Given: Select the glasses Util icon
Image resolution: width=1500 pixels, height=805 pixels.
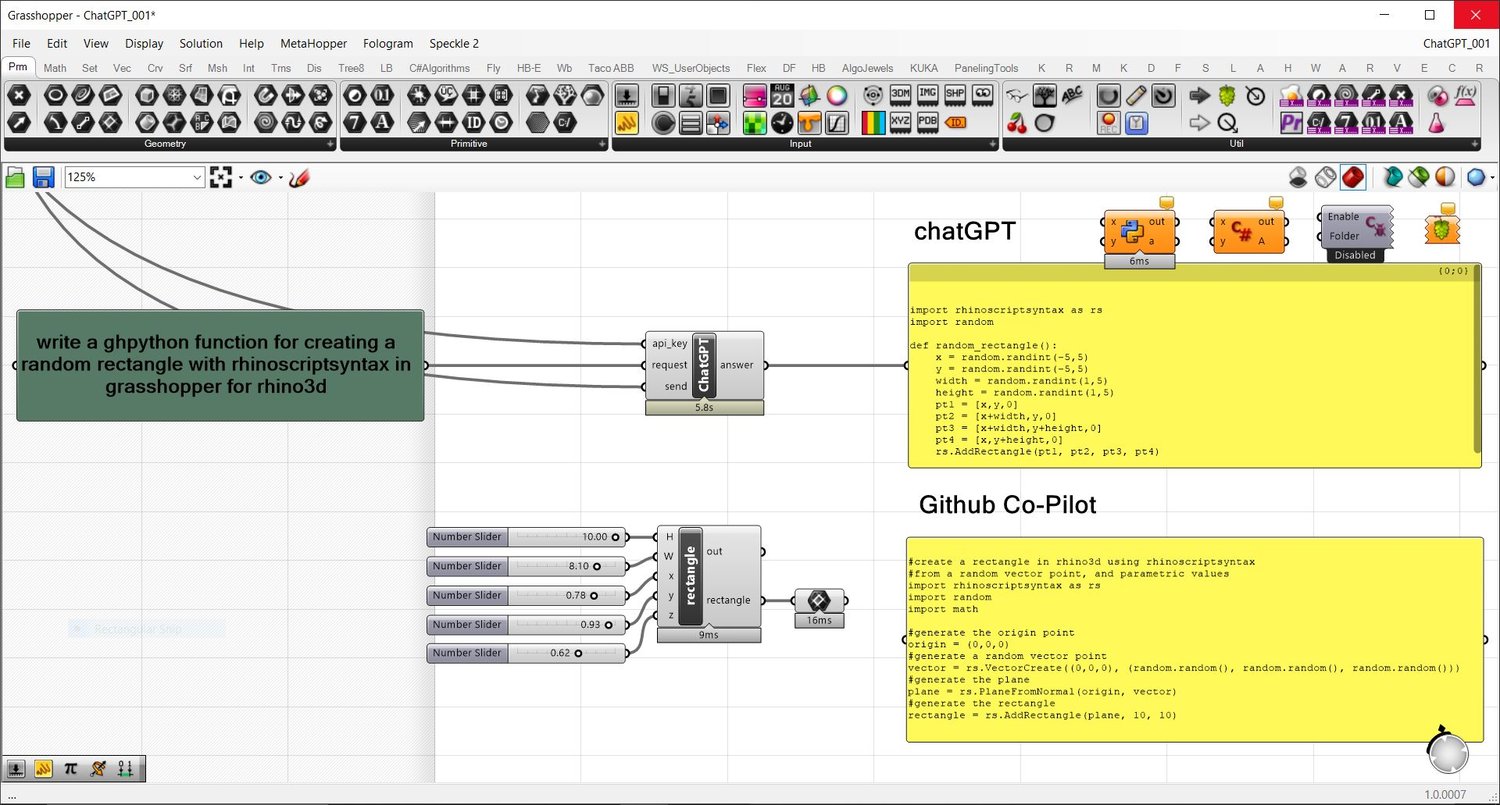Looking at the screenshot, I should (x=1017, y=96).
